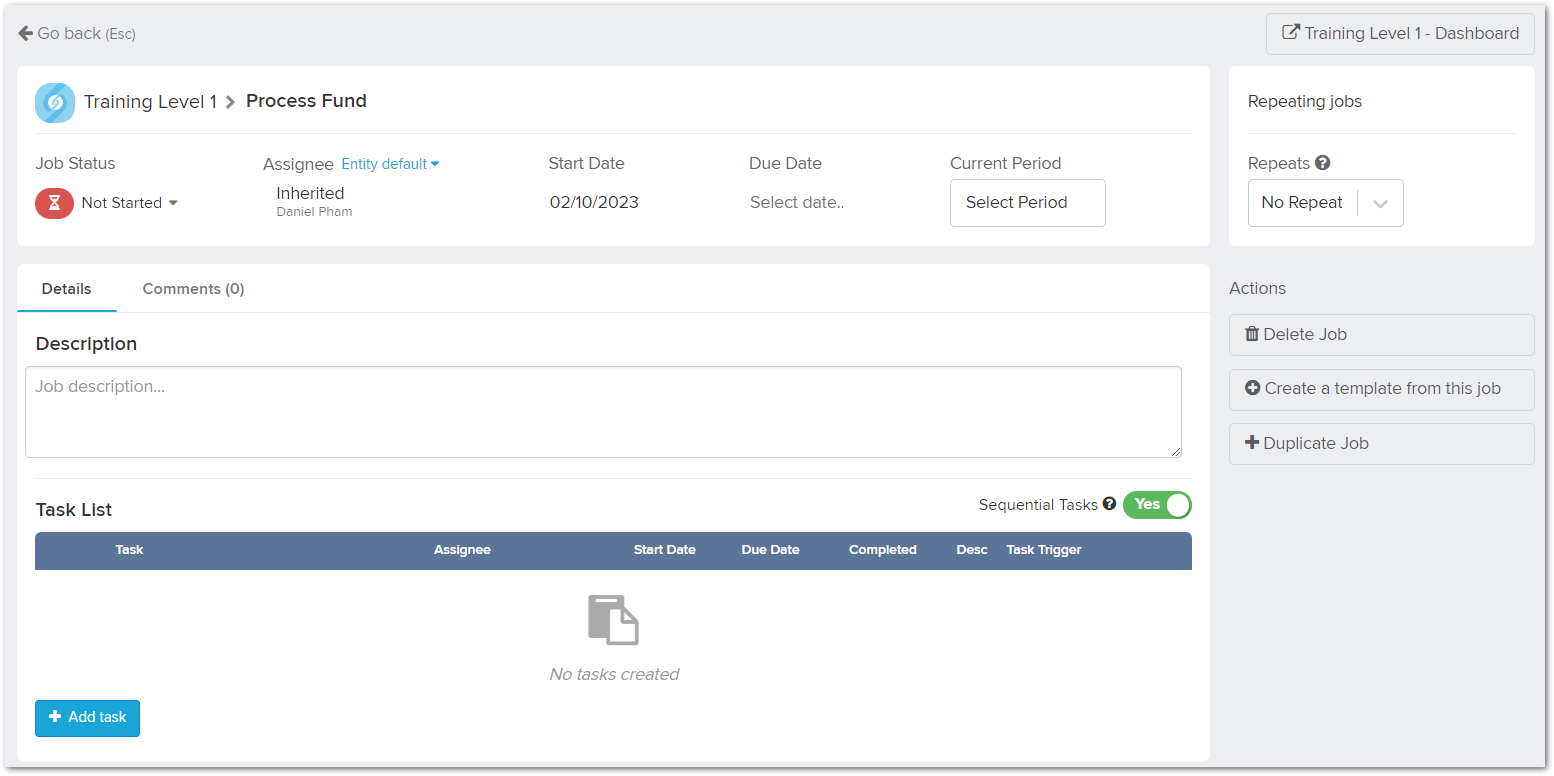Click the Task Trigger column header
The height and width of the screenshot is (776, 1554).
[1044, 550]
